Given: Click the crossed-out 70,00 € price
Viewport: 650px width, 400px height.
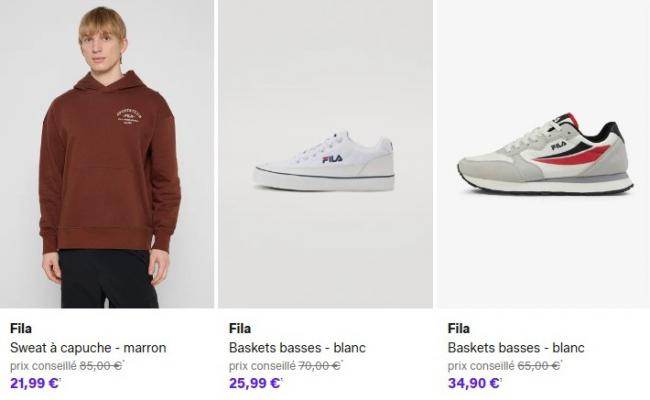Looking at the screenshot, I should (x=319, y=365).
